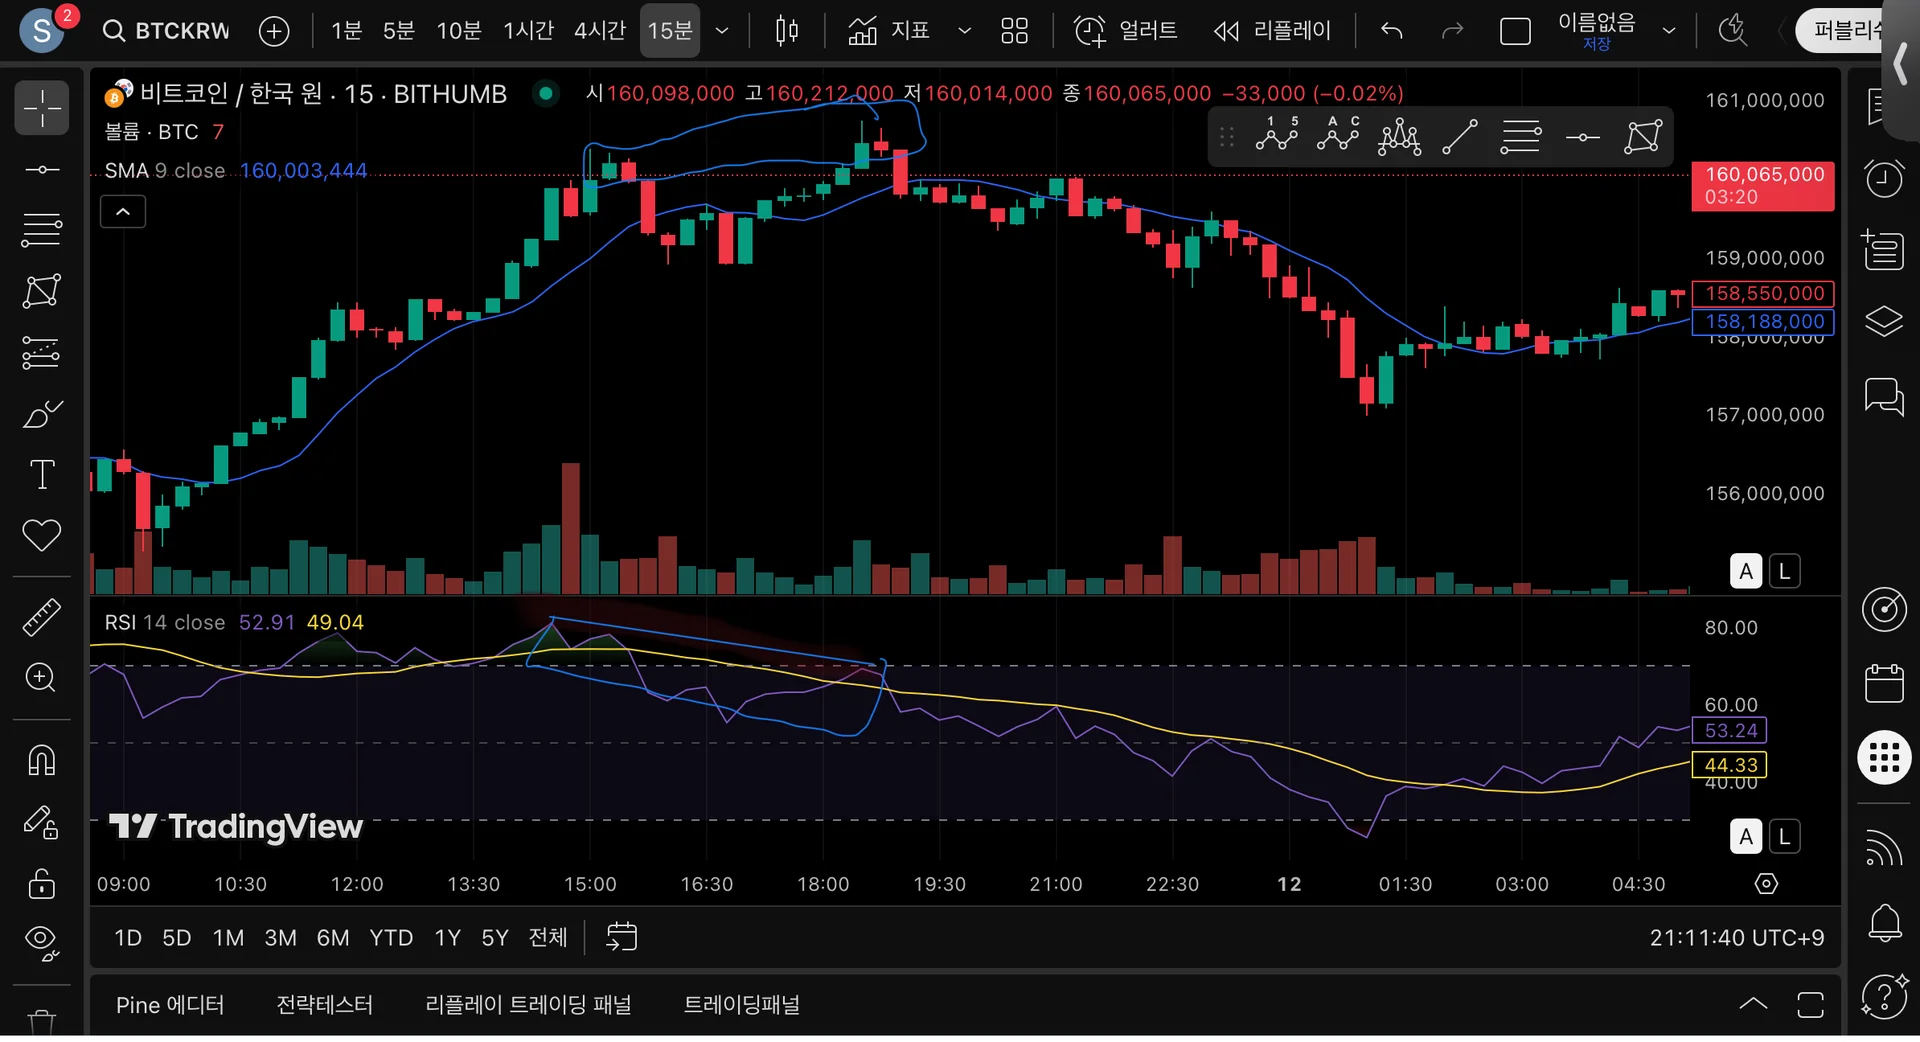The image size is (1920, 1042).
Task: Add symbol to compare with plus icon
Action: pos(274,31)
